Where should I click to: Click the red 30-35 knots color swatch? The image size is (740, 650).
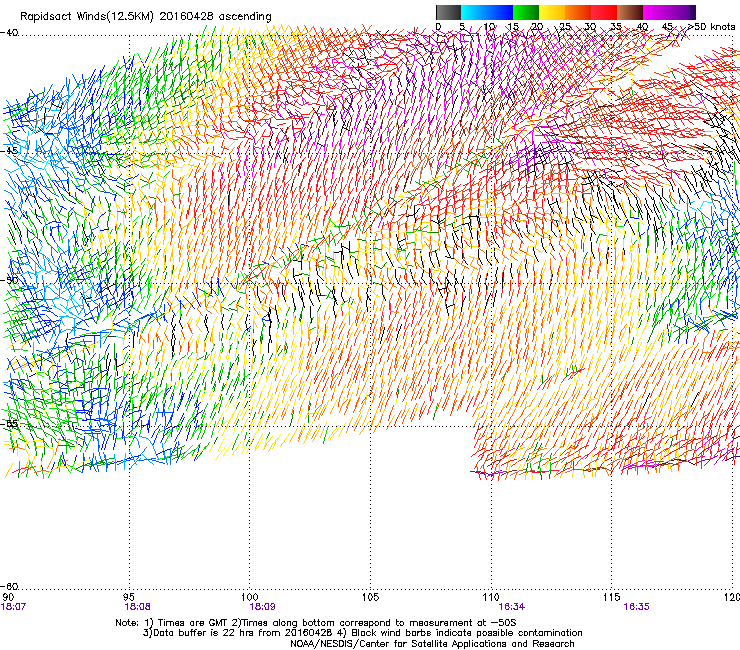point(604,12)
